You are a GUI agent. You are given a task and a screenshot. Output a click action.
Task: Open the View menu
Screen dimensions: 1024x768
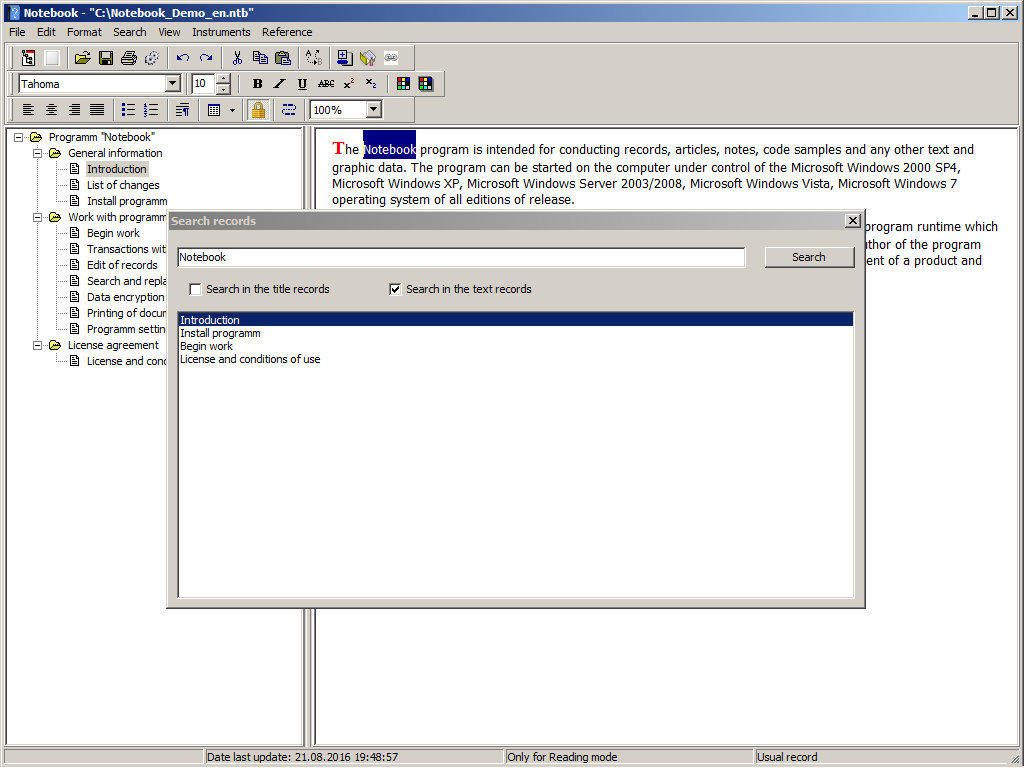(169, 32)
